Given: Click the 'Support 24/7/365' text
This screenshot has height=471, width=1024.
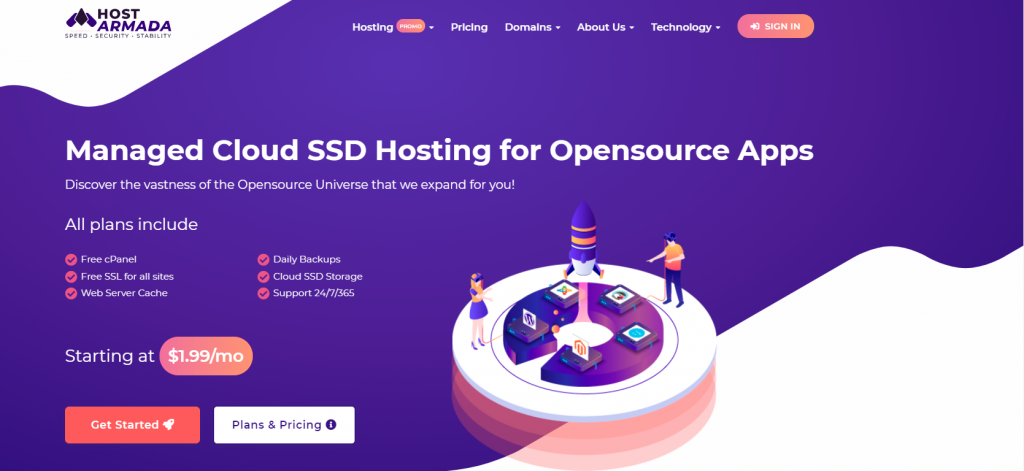Looking at the screenshot, I should click(x=314, y=293).
